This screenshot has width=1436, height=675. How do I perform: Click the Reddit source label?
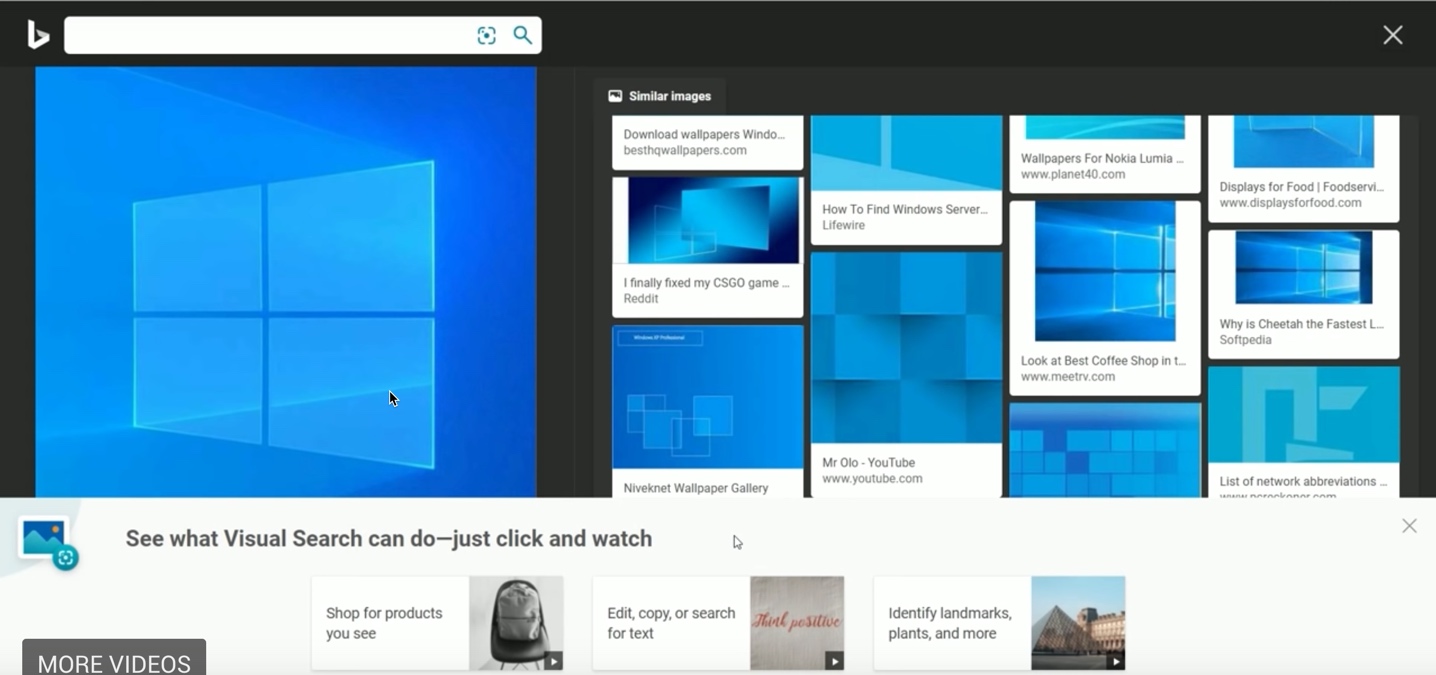(x=641, y=299)
